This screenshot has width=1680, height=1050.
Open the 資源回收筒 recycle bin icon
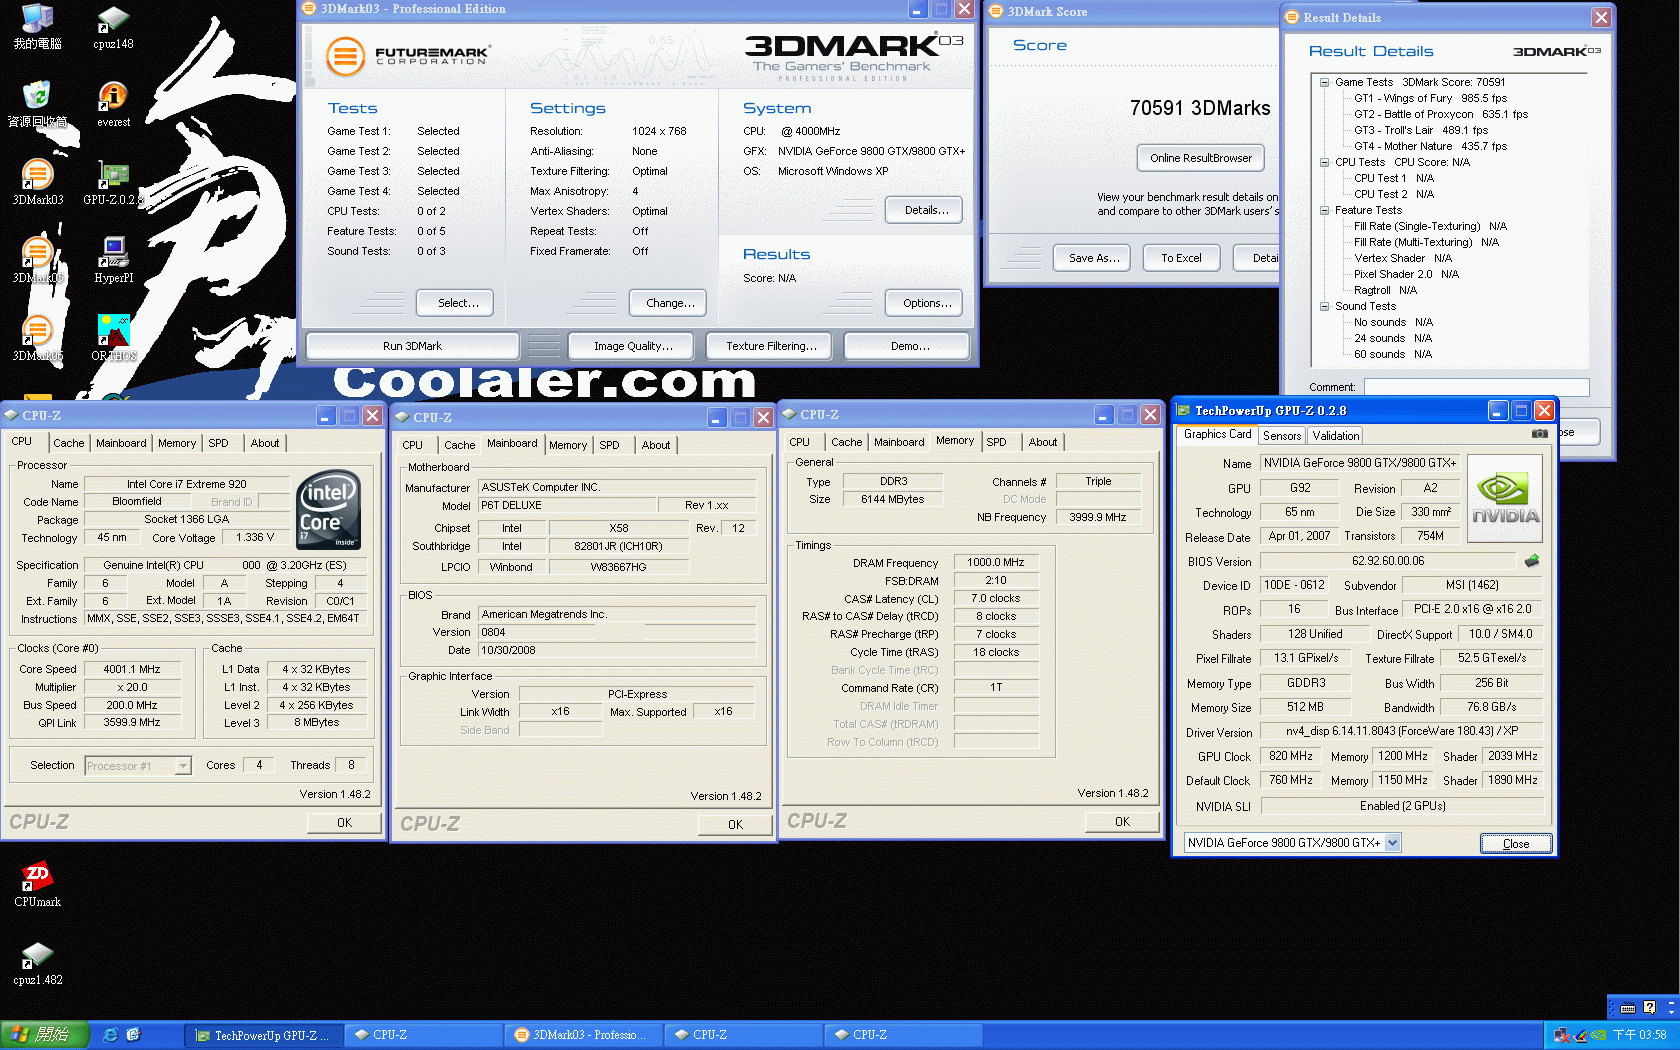tap(37, 104)
